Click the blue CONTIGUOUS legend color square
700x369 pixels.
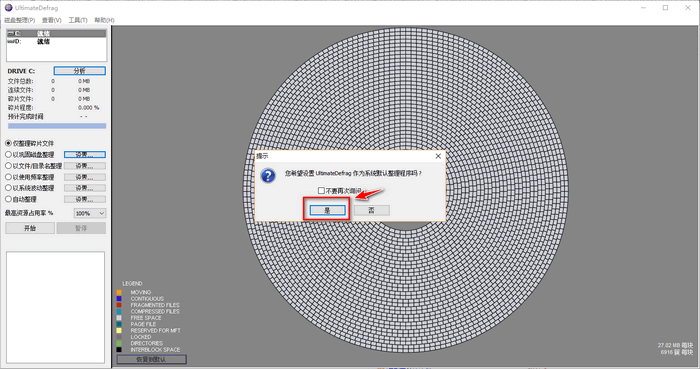point(119,299)
